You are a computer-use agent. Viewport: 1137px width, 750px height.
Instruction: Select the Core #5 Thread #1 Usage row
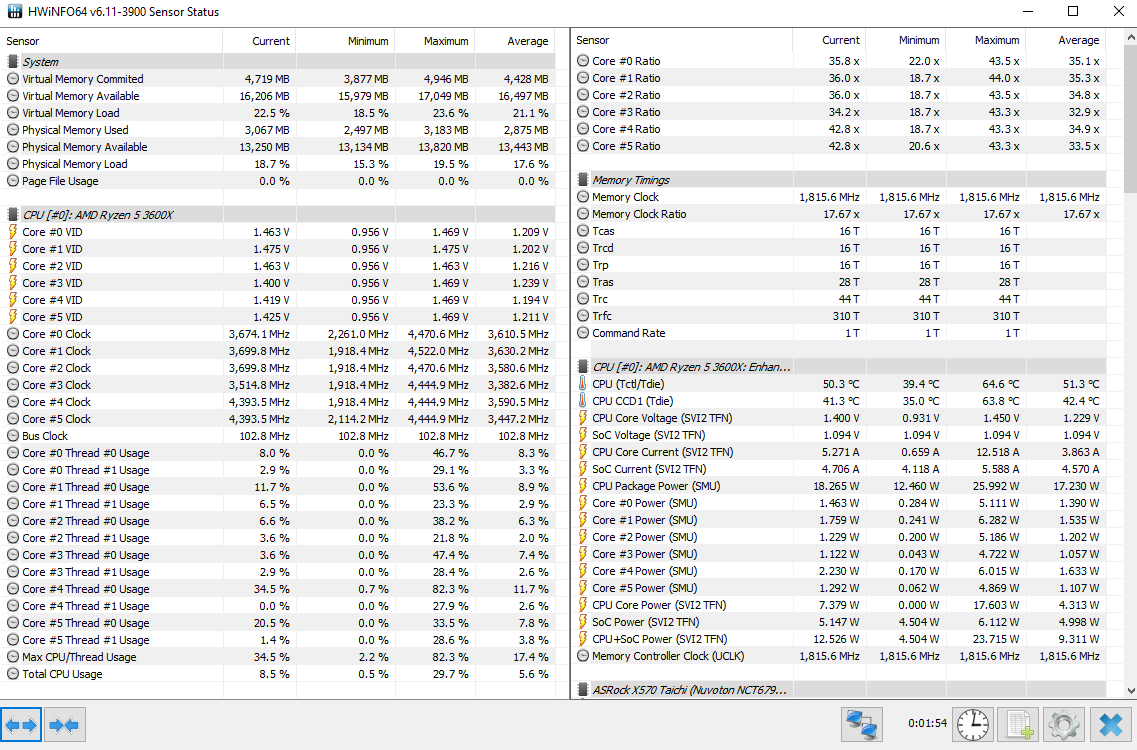[x=278, y=640]
